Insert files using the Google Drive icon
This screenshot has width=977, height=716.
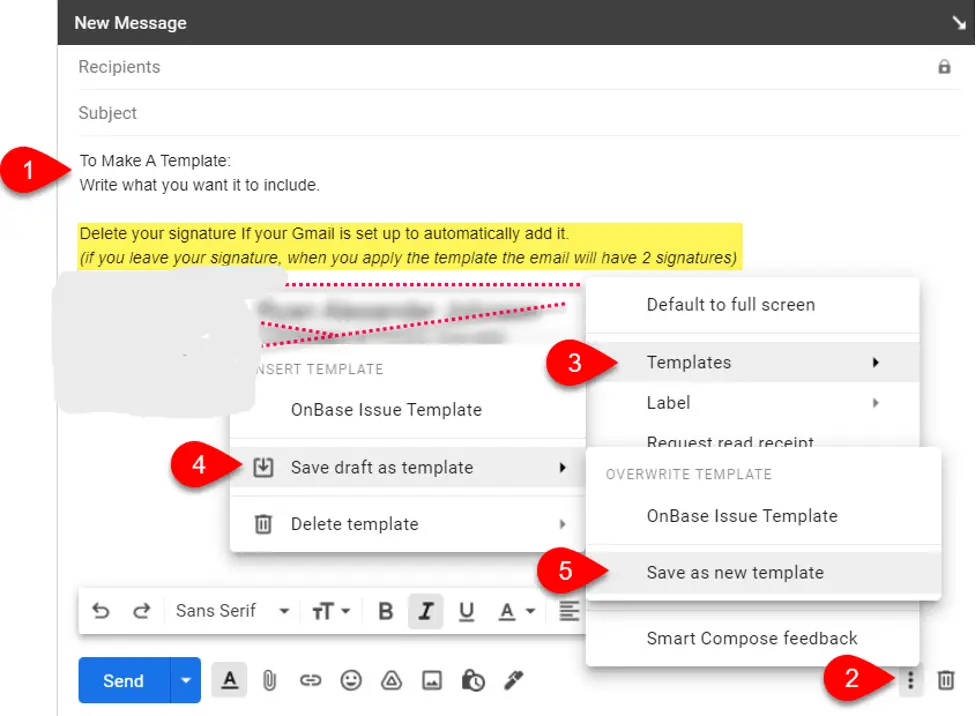pos(391,680)
